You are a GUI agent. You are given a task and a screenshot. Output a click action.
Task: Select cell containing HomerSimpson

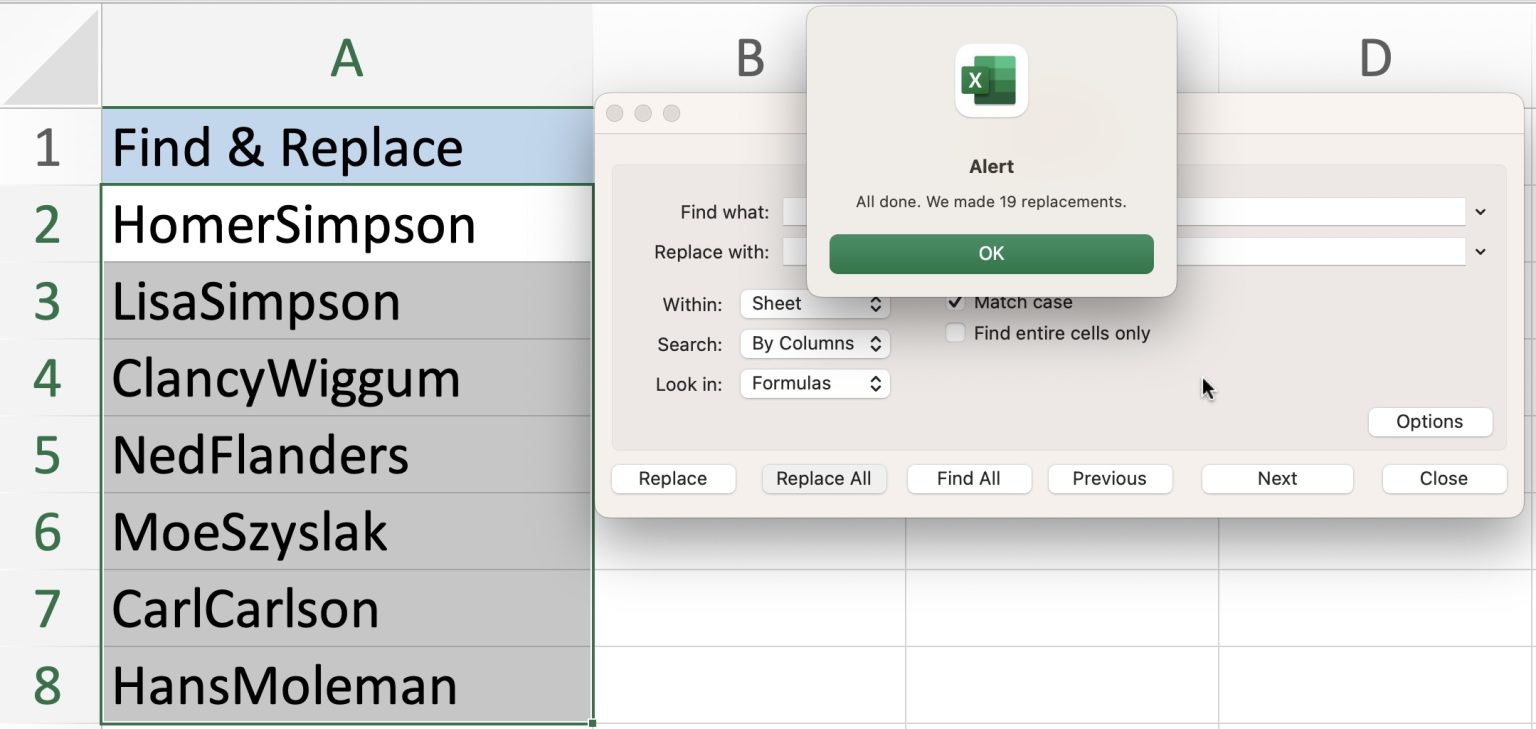(300, 224)
